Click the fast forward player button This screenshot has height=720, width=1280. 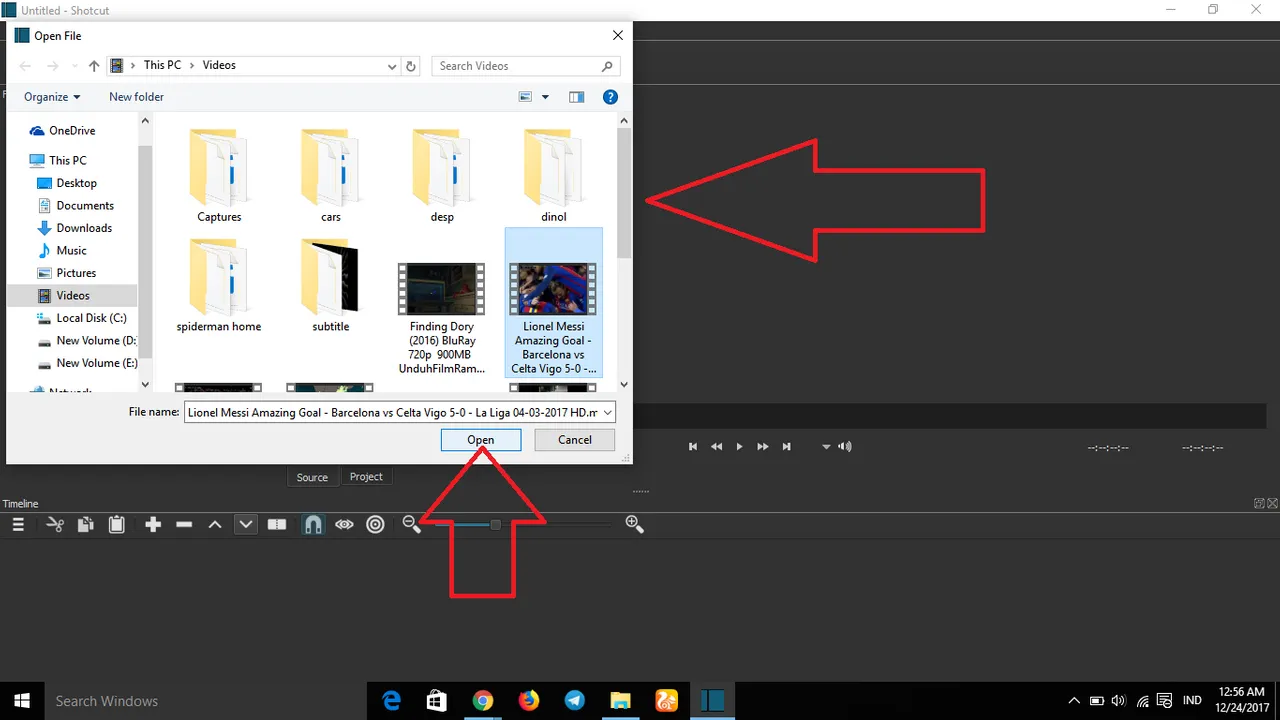tap(763, 447)
